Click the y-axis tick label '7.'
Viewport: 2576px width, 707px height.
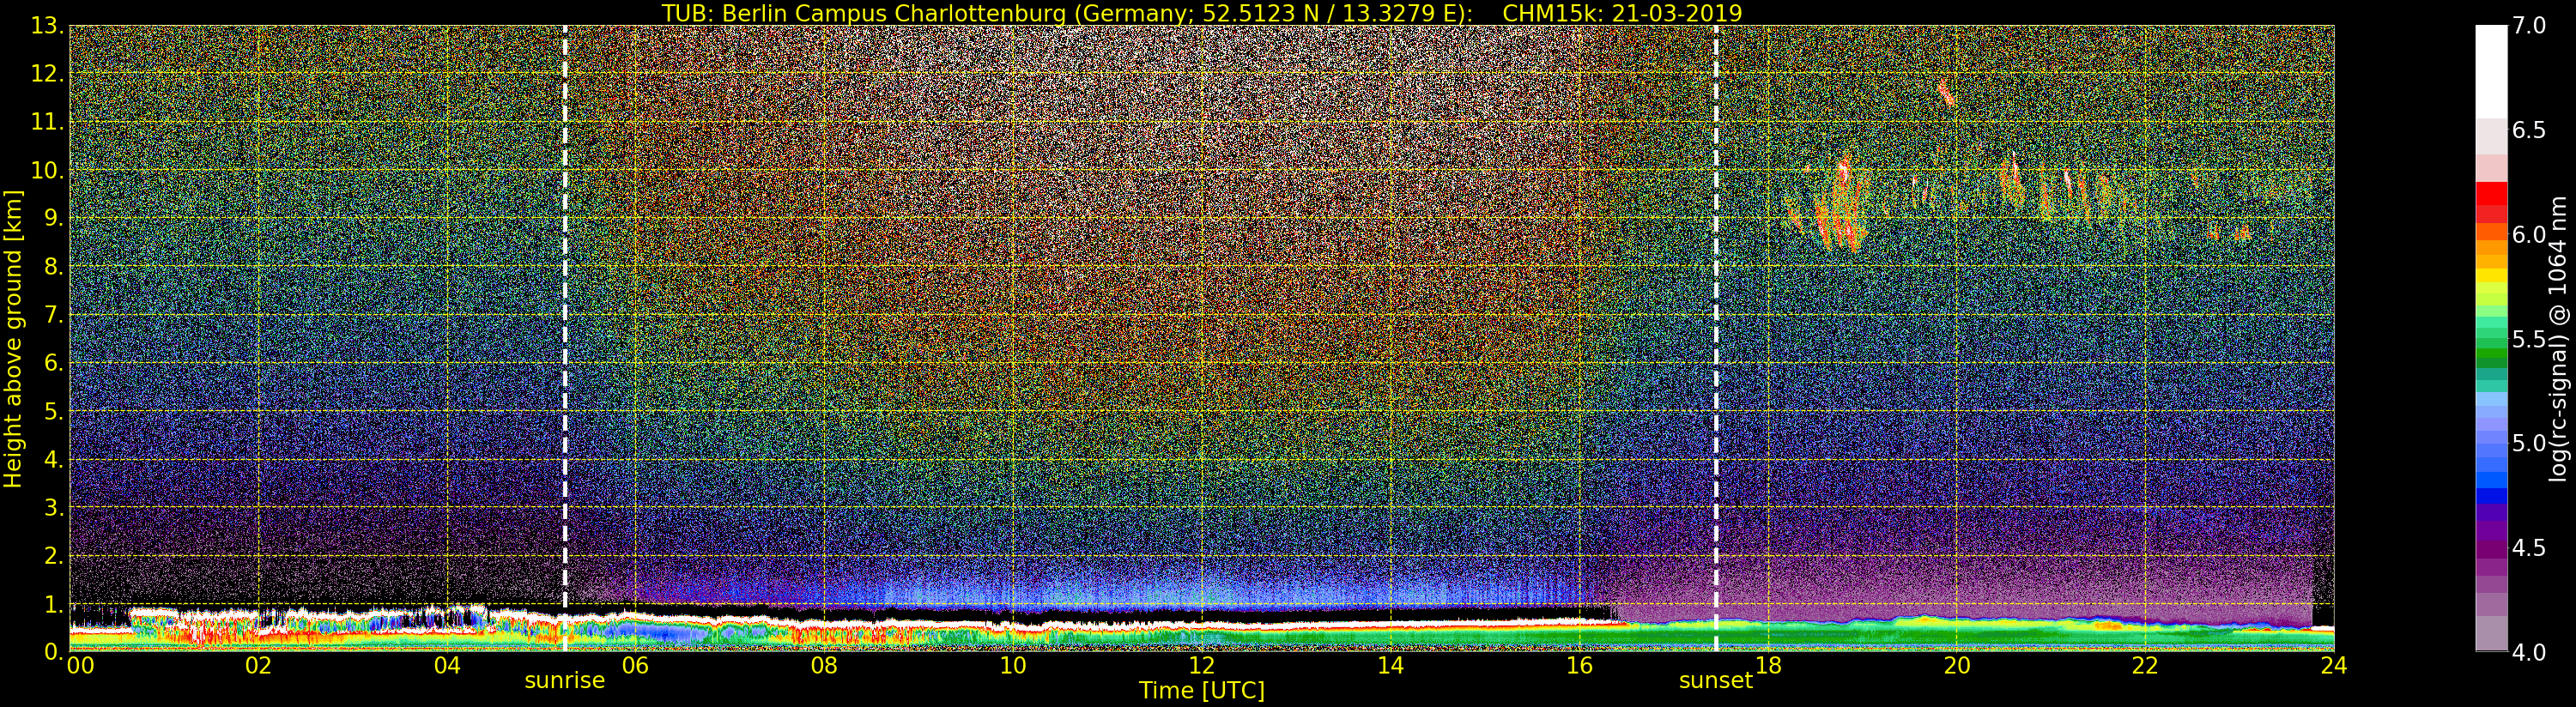pos(54,315)
